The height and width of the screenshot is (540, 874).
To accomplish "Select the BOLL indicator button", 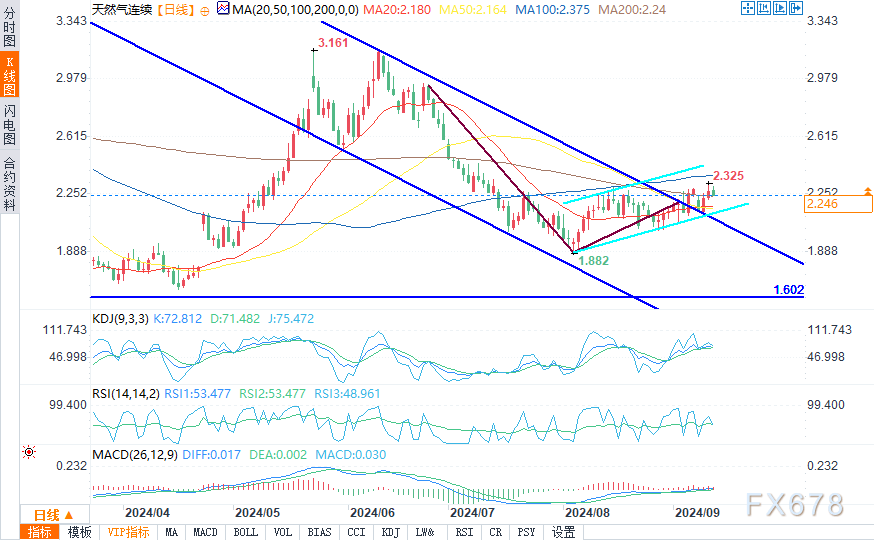I will coord(245,532).
